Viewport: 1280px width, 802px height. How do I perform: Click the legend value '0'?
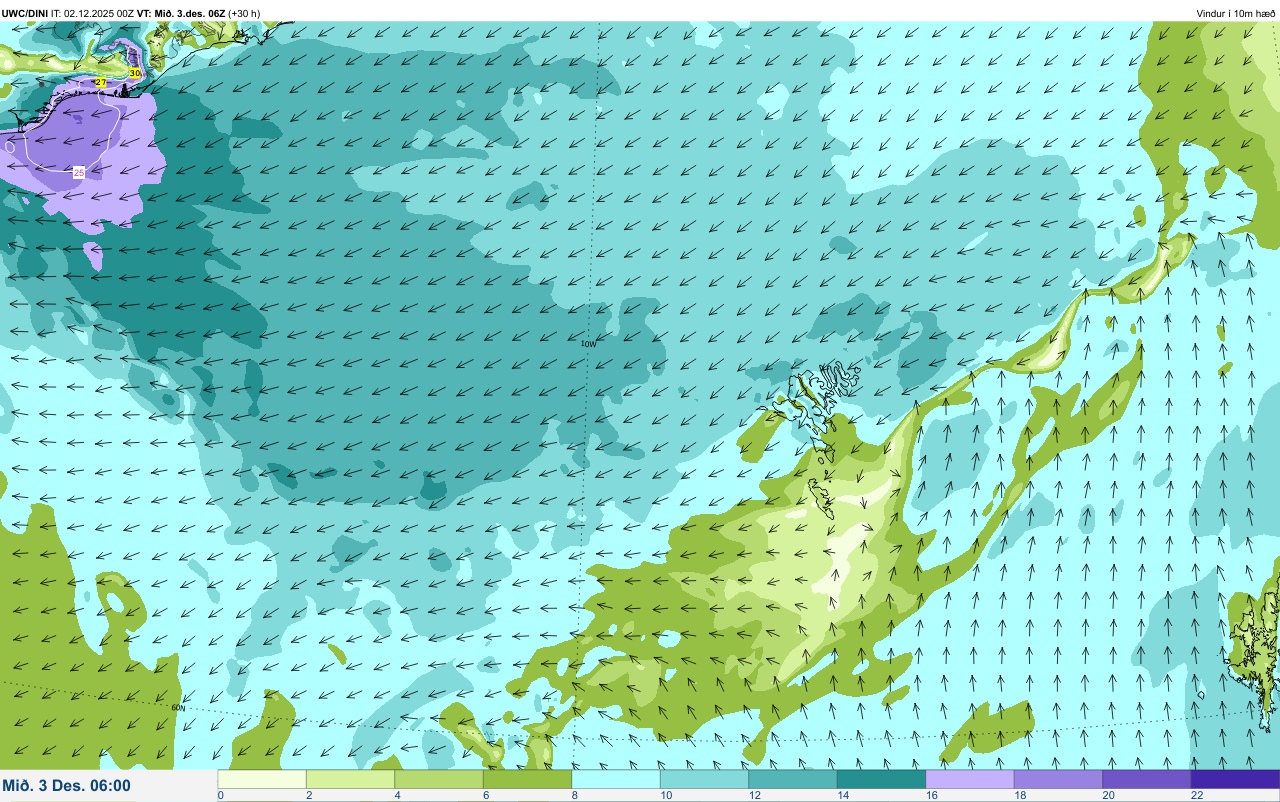220,795
